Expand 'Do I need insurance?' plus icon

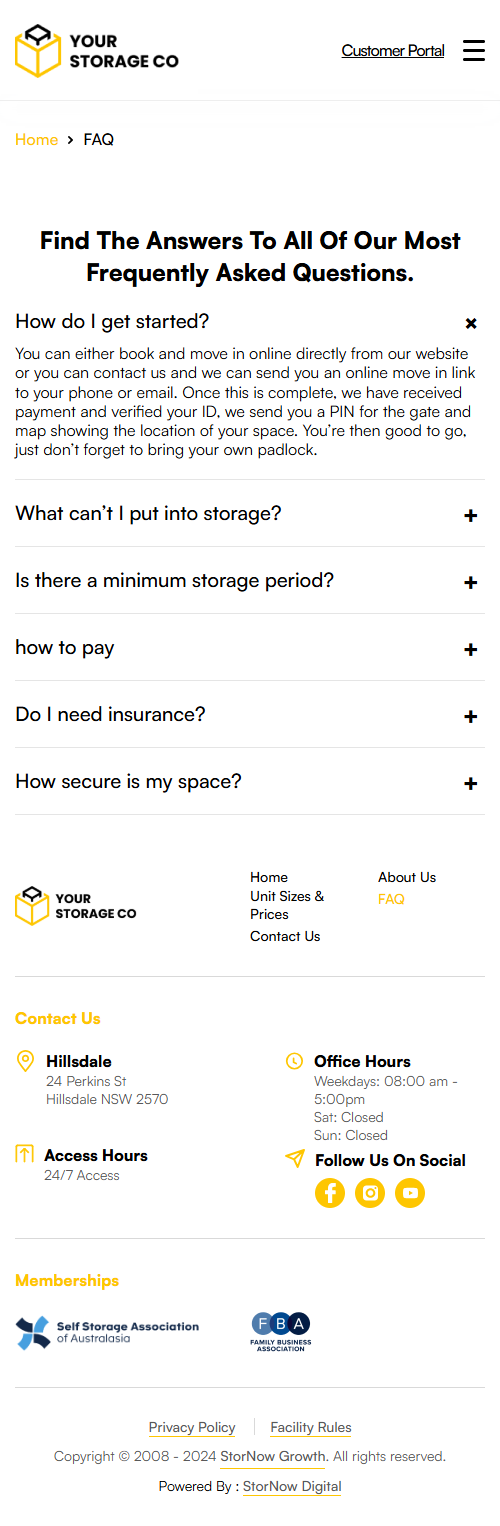tap(471, 717)
